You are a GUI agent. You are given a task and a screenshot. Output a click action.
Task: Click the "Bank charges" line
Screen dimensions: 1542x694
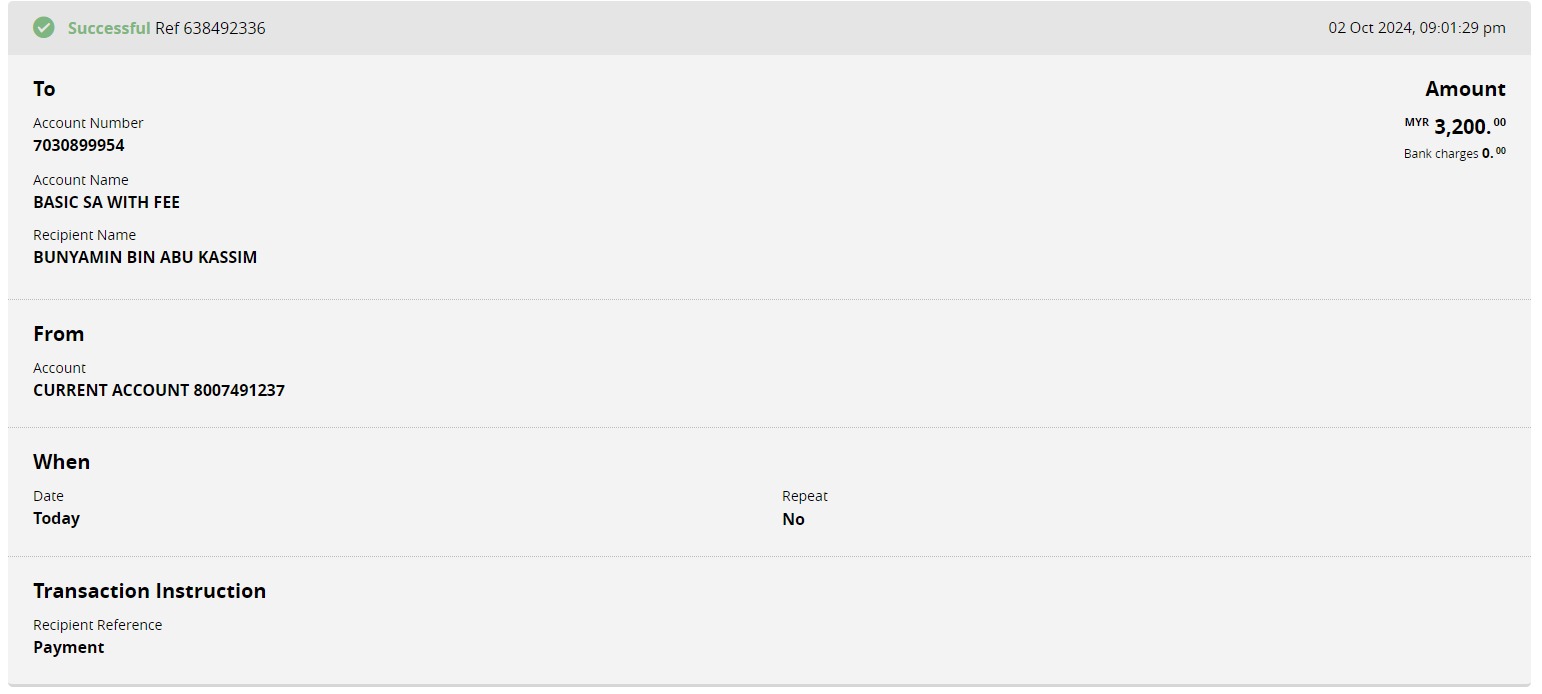1453,154
